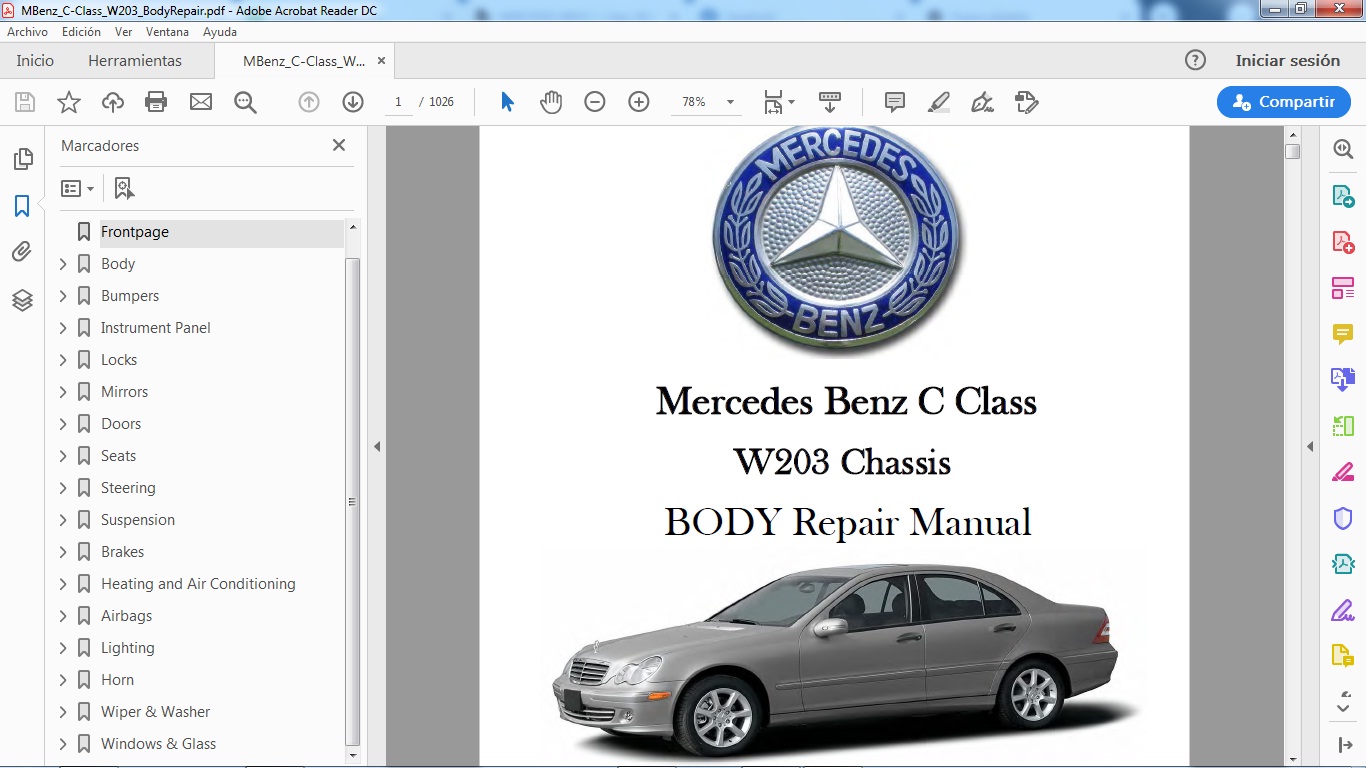The width and height of the screenshot is (1366, 768).
Task: Expand the Airbags bookmark
Action: pyautogui.click(x=63, y=615)
